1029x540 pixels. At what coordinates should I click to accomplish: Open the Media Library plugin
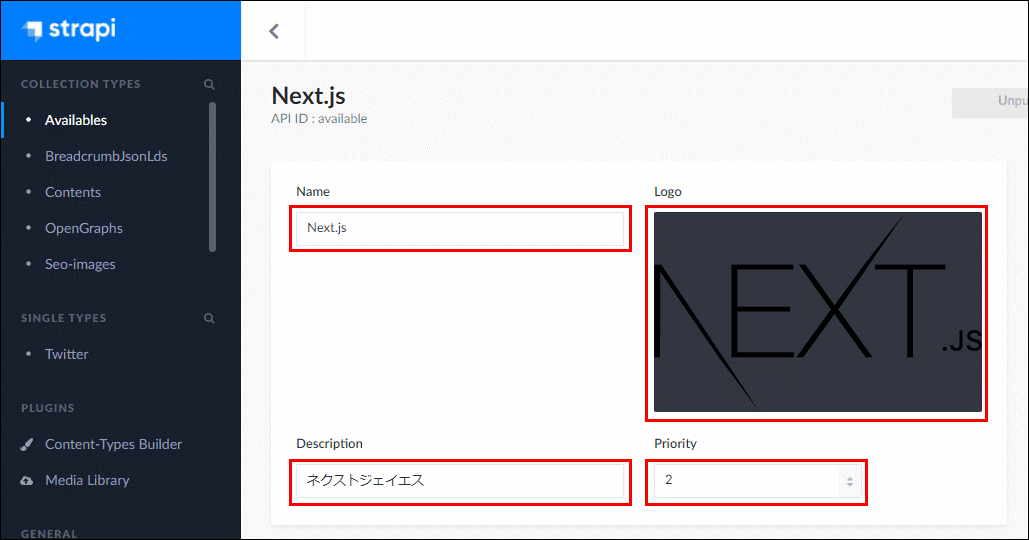87,480
